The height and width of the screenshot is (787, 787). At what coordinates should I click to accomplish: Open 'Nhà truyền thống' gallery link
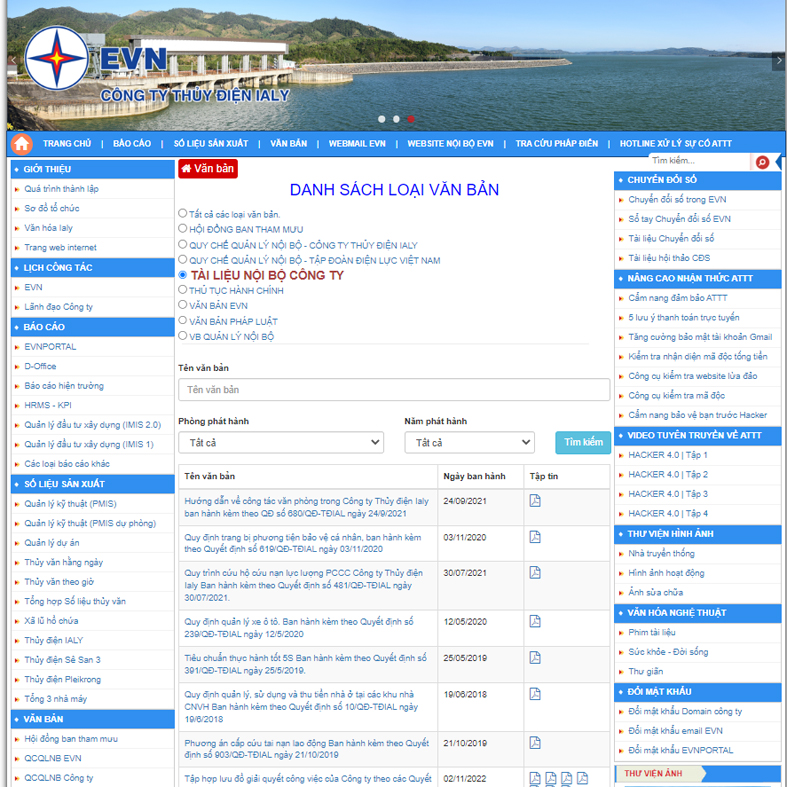click(x=662, y=553)
